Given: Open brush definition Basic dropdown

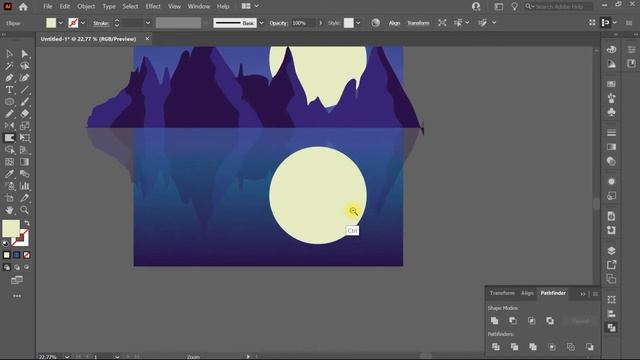Looking at the screenshot, I should pos(261,23).
